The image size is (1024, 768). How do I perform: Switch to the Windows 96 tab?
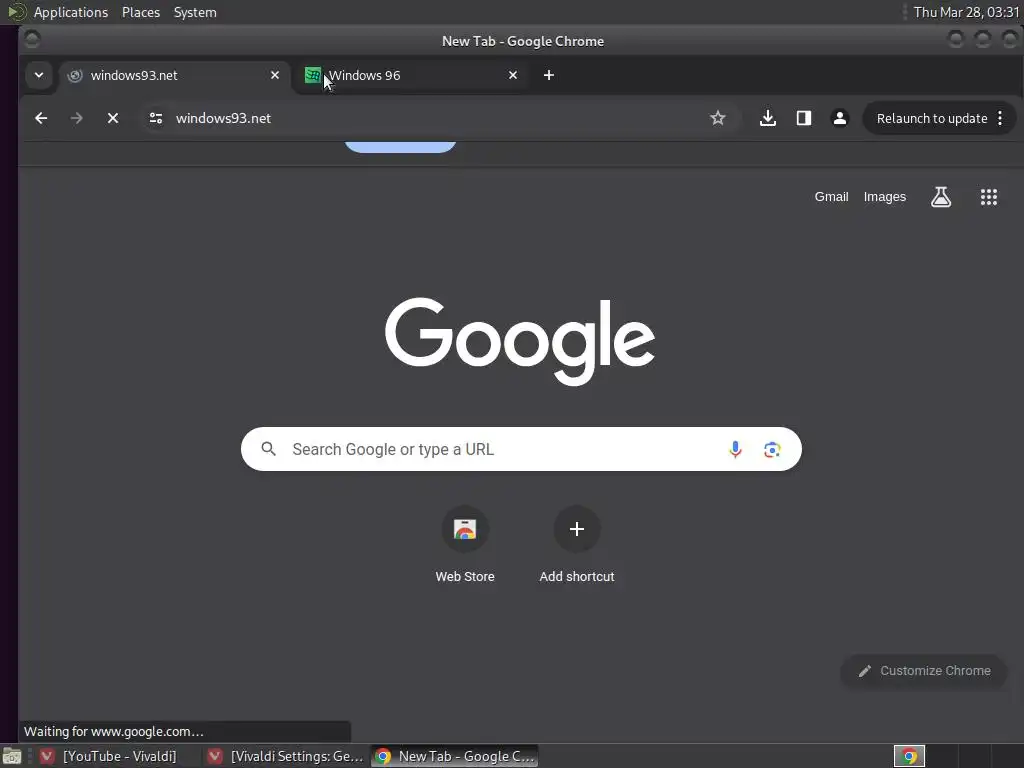(411, 75)
